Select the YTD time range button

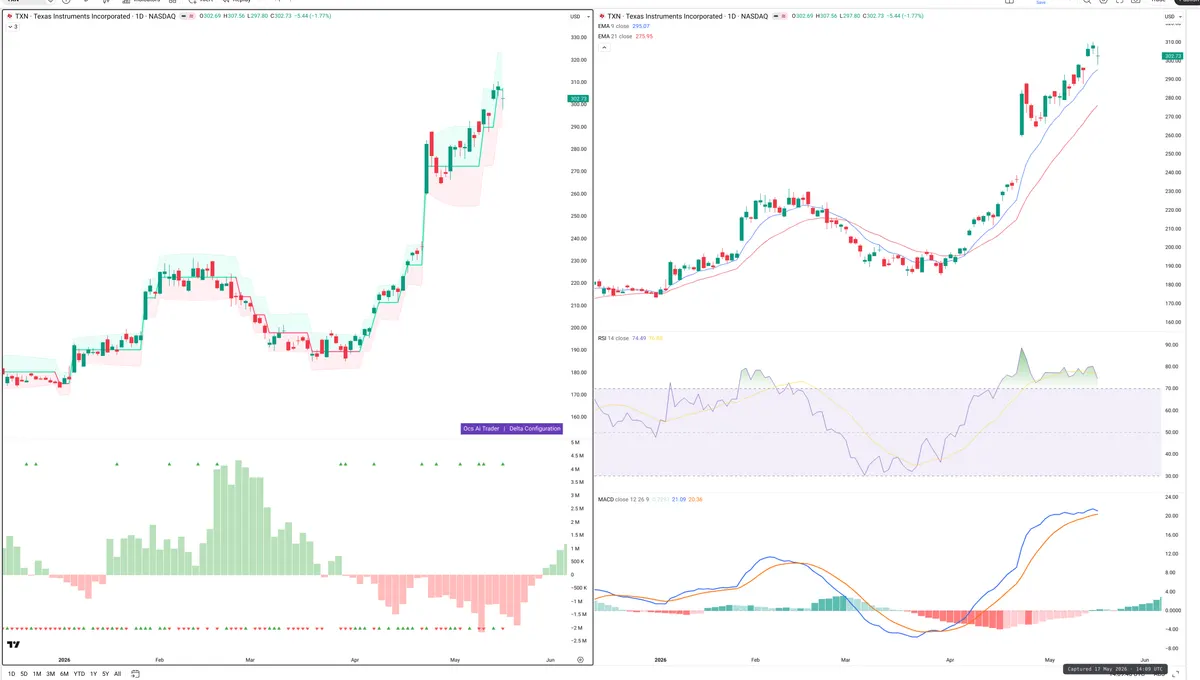tap(79, 674)
